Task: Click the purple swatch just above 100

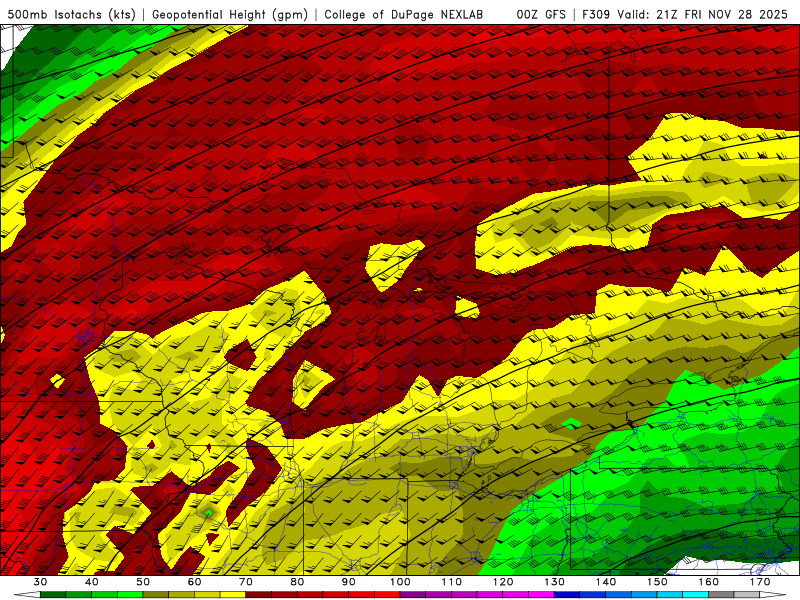Action: tap(413, 595)
